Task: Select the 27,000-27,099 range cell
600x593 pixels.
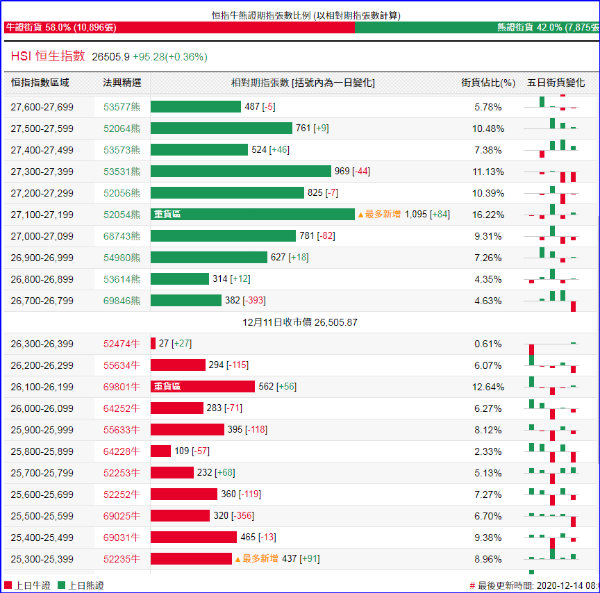Action: pyautogui.click(x=42, y=236)
